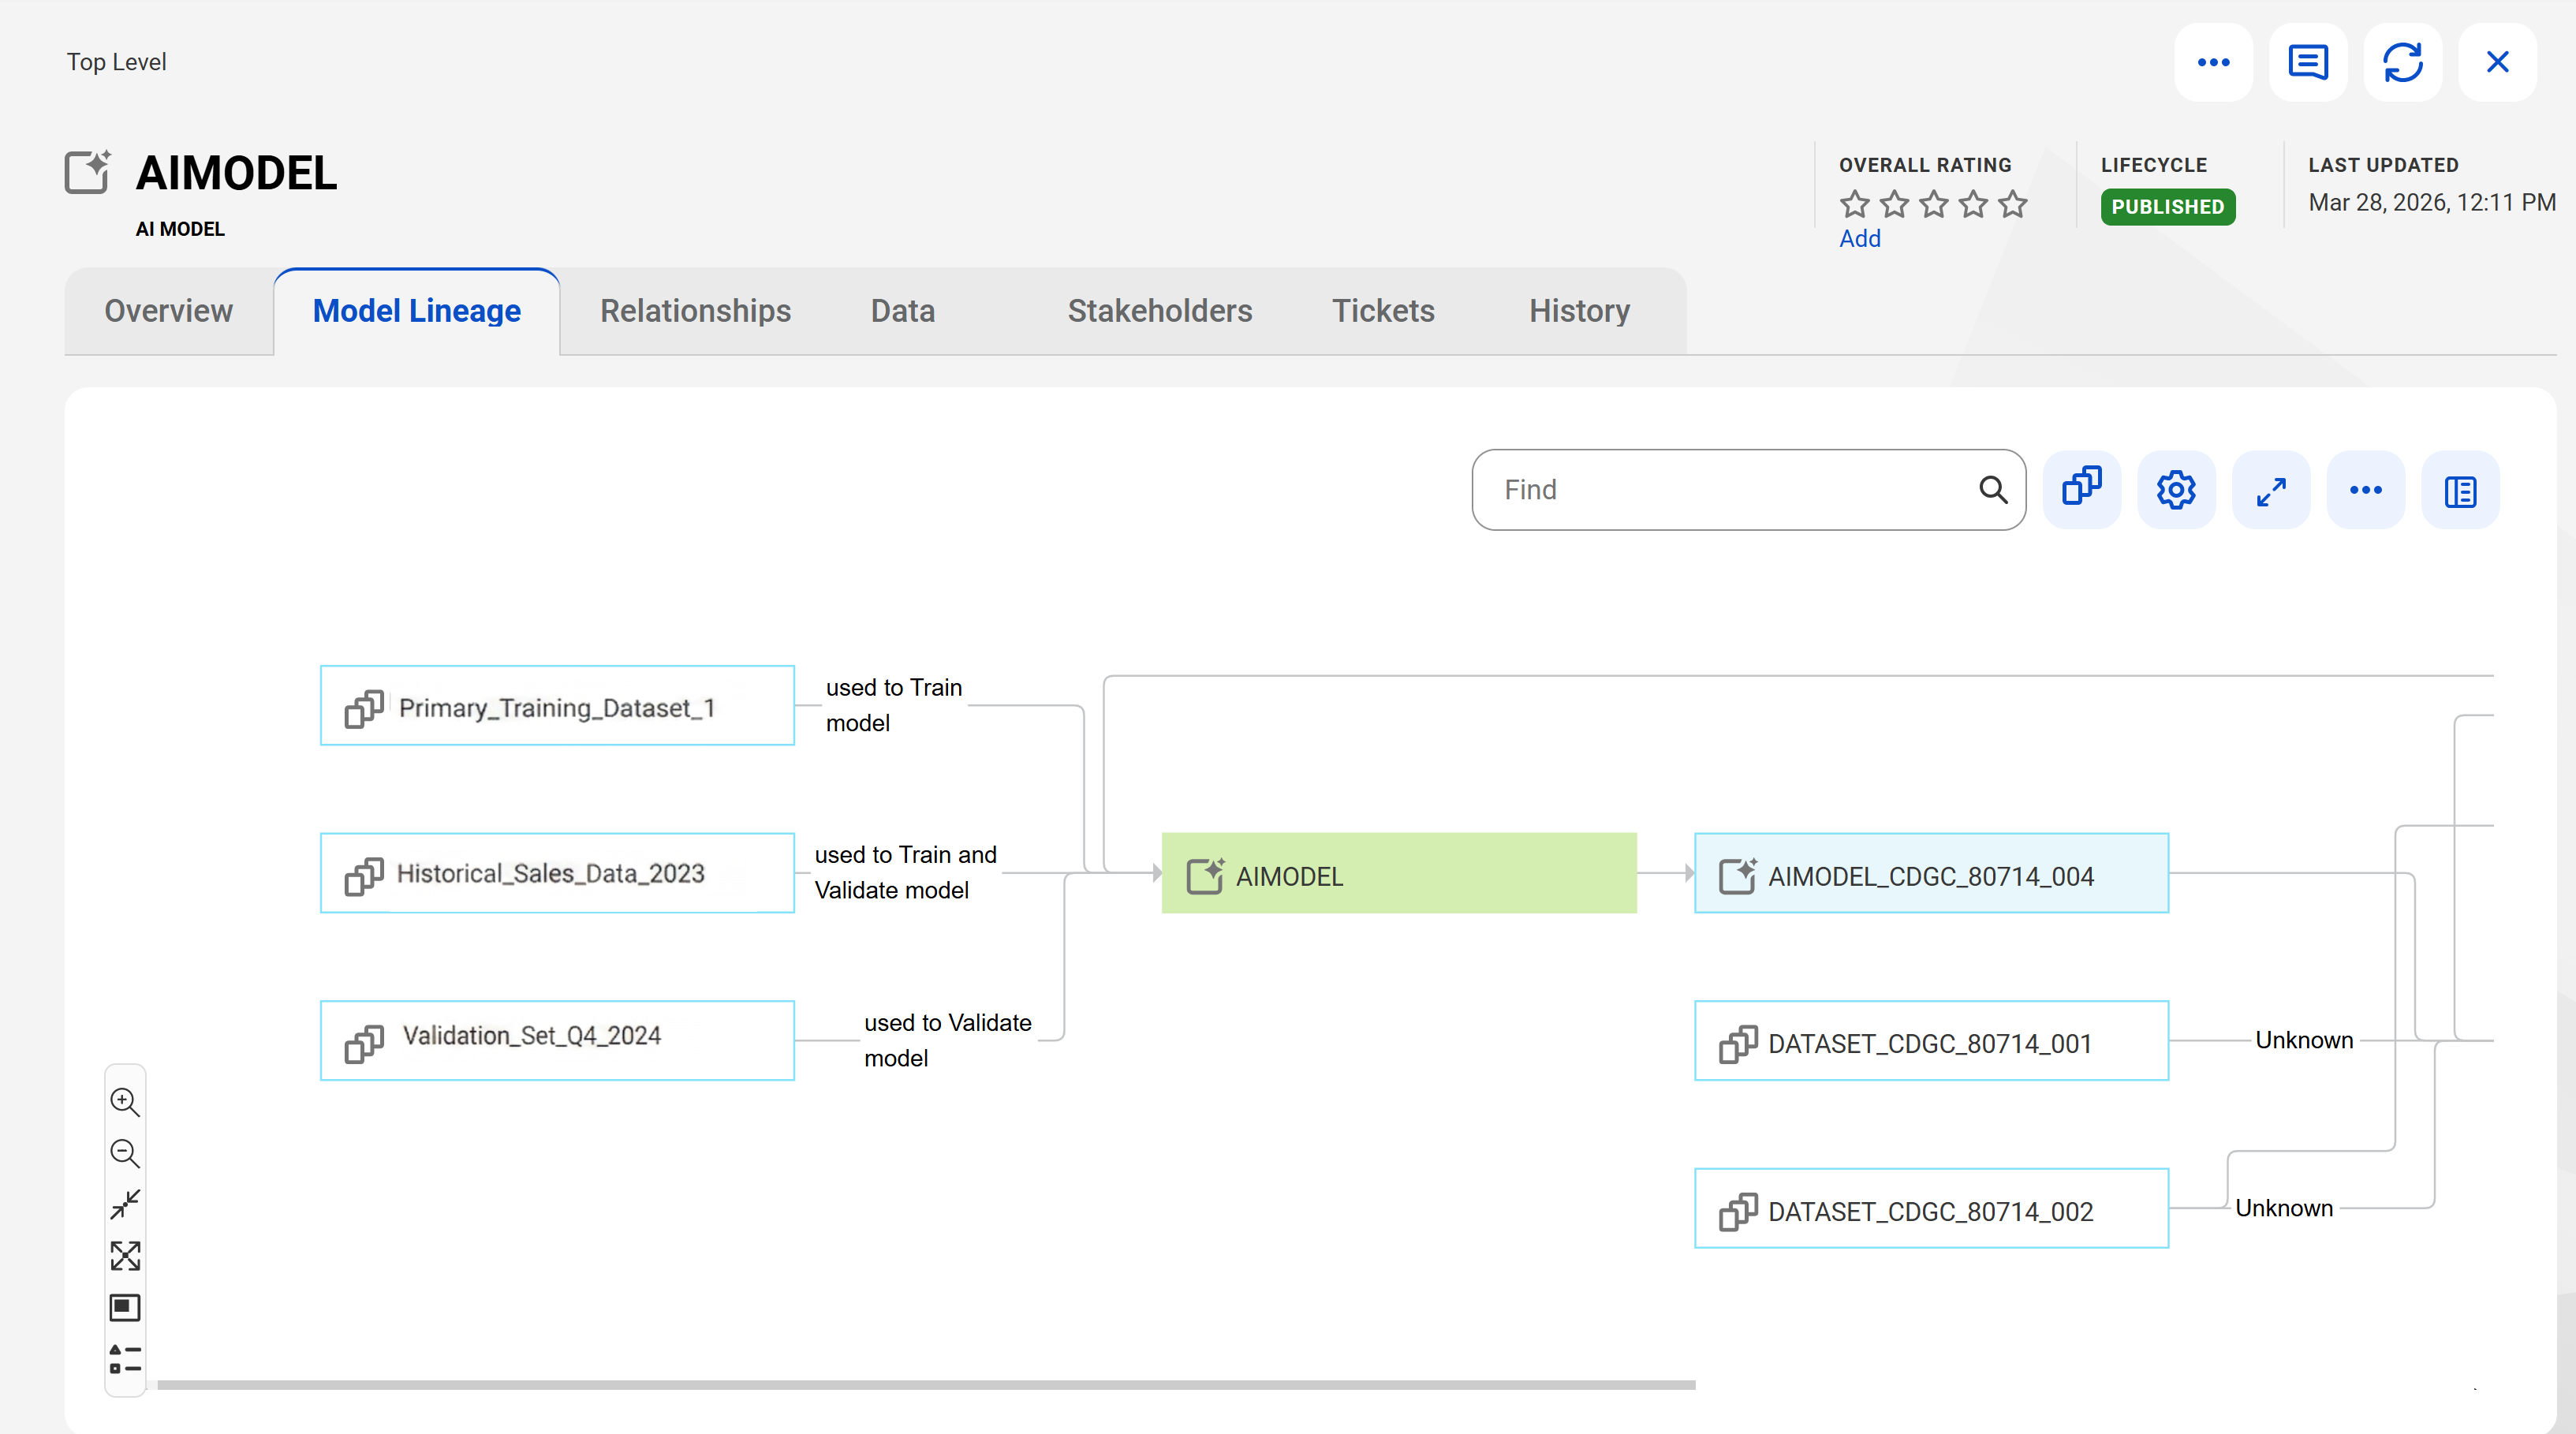Toggle the lineage side panel icon
The image size is (2576, 1434).
[2460, 490]
